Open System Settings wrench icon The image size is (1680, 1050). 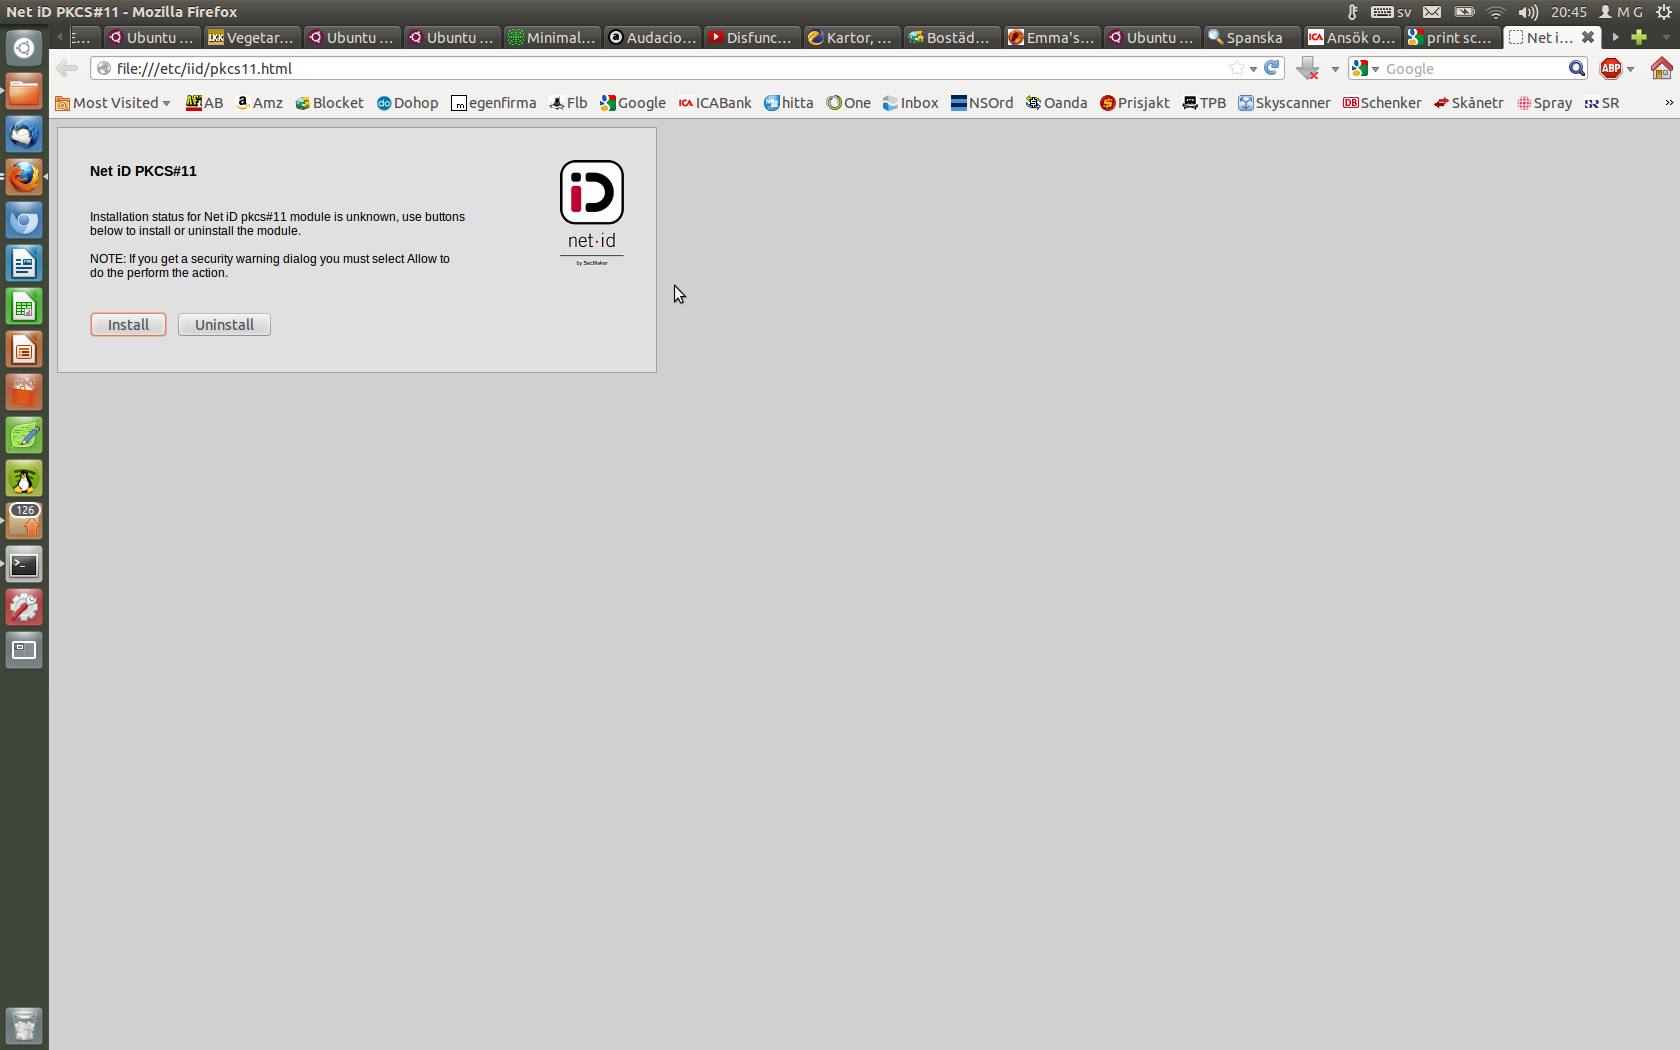tap(24, 607)
